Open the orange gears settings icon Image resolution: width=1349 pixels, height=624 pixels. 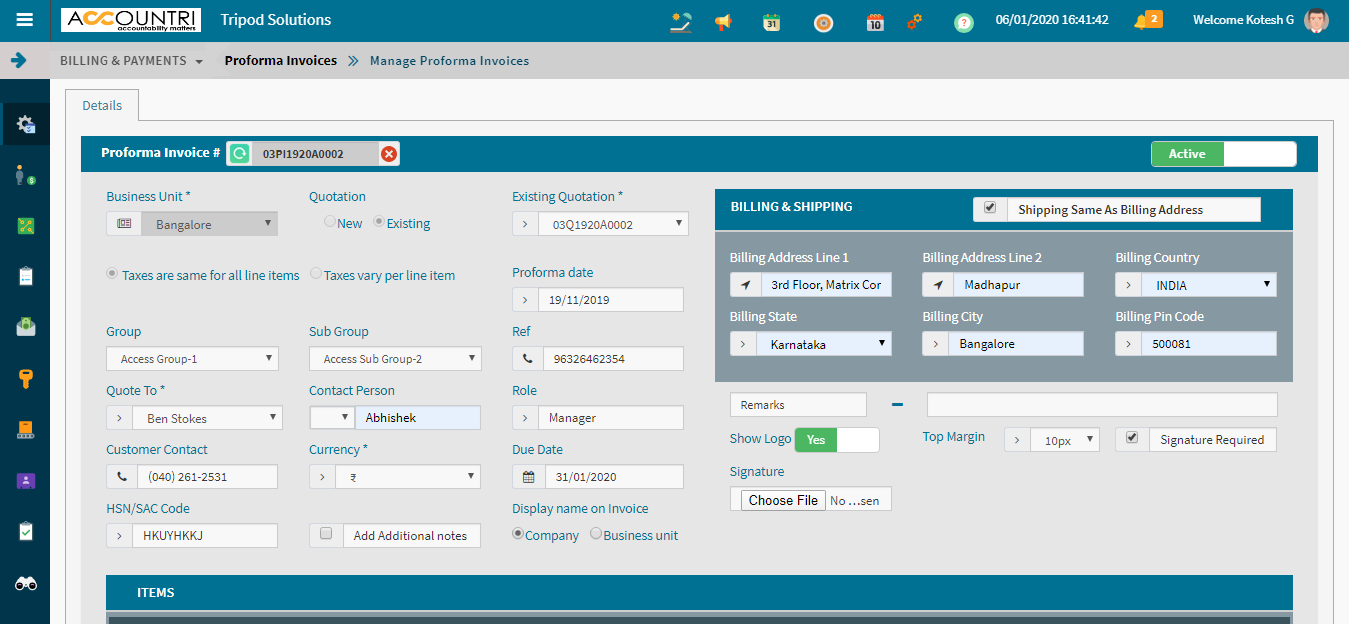pos(914,21)
